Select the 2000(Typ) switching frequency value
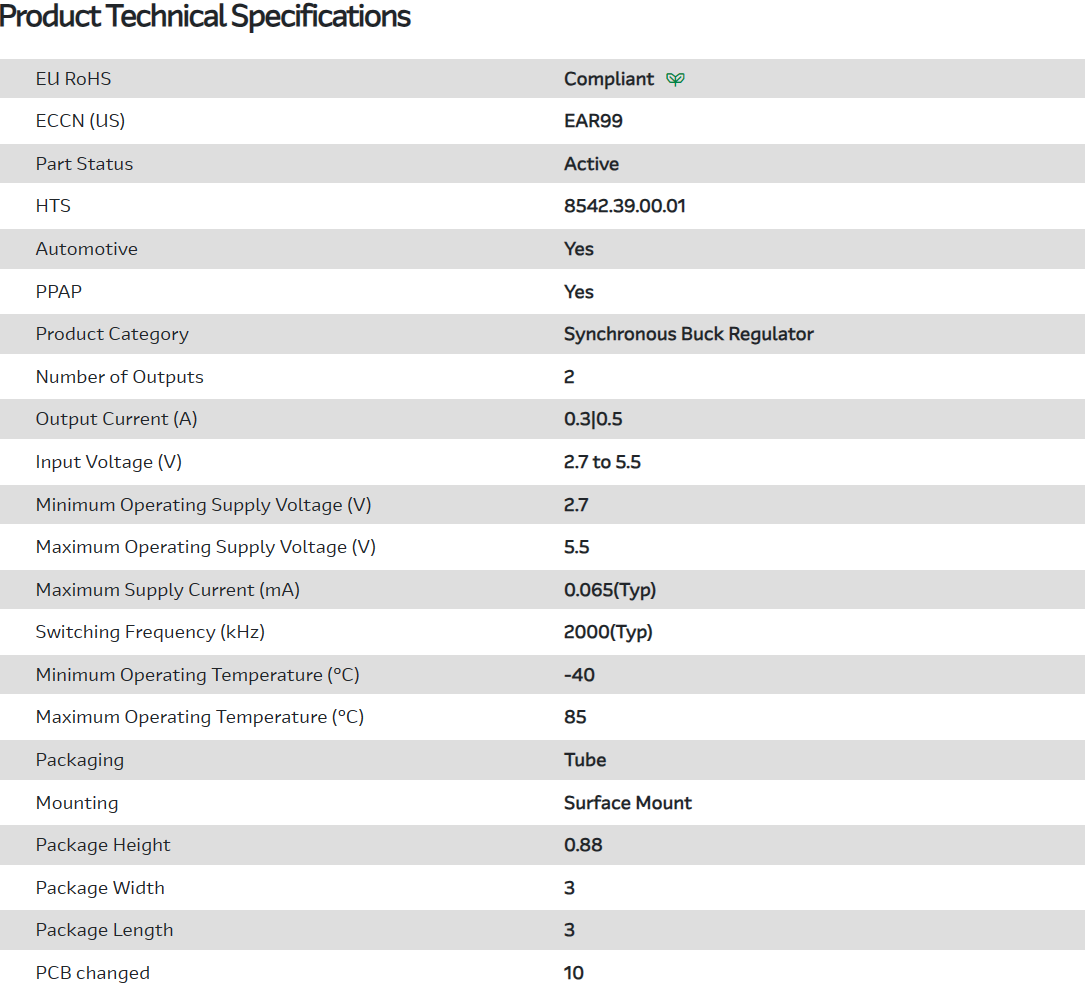The width and height of the screenshot is (1085, 990). coord(608,632)
